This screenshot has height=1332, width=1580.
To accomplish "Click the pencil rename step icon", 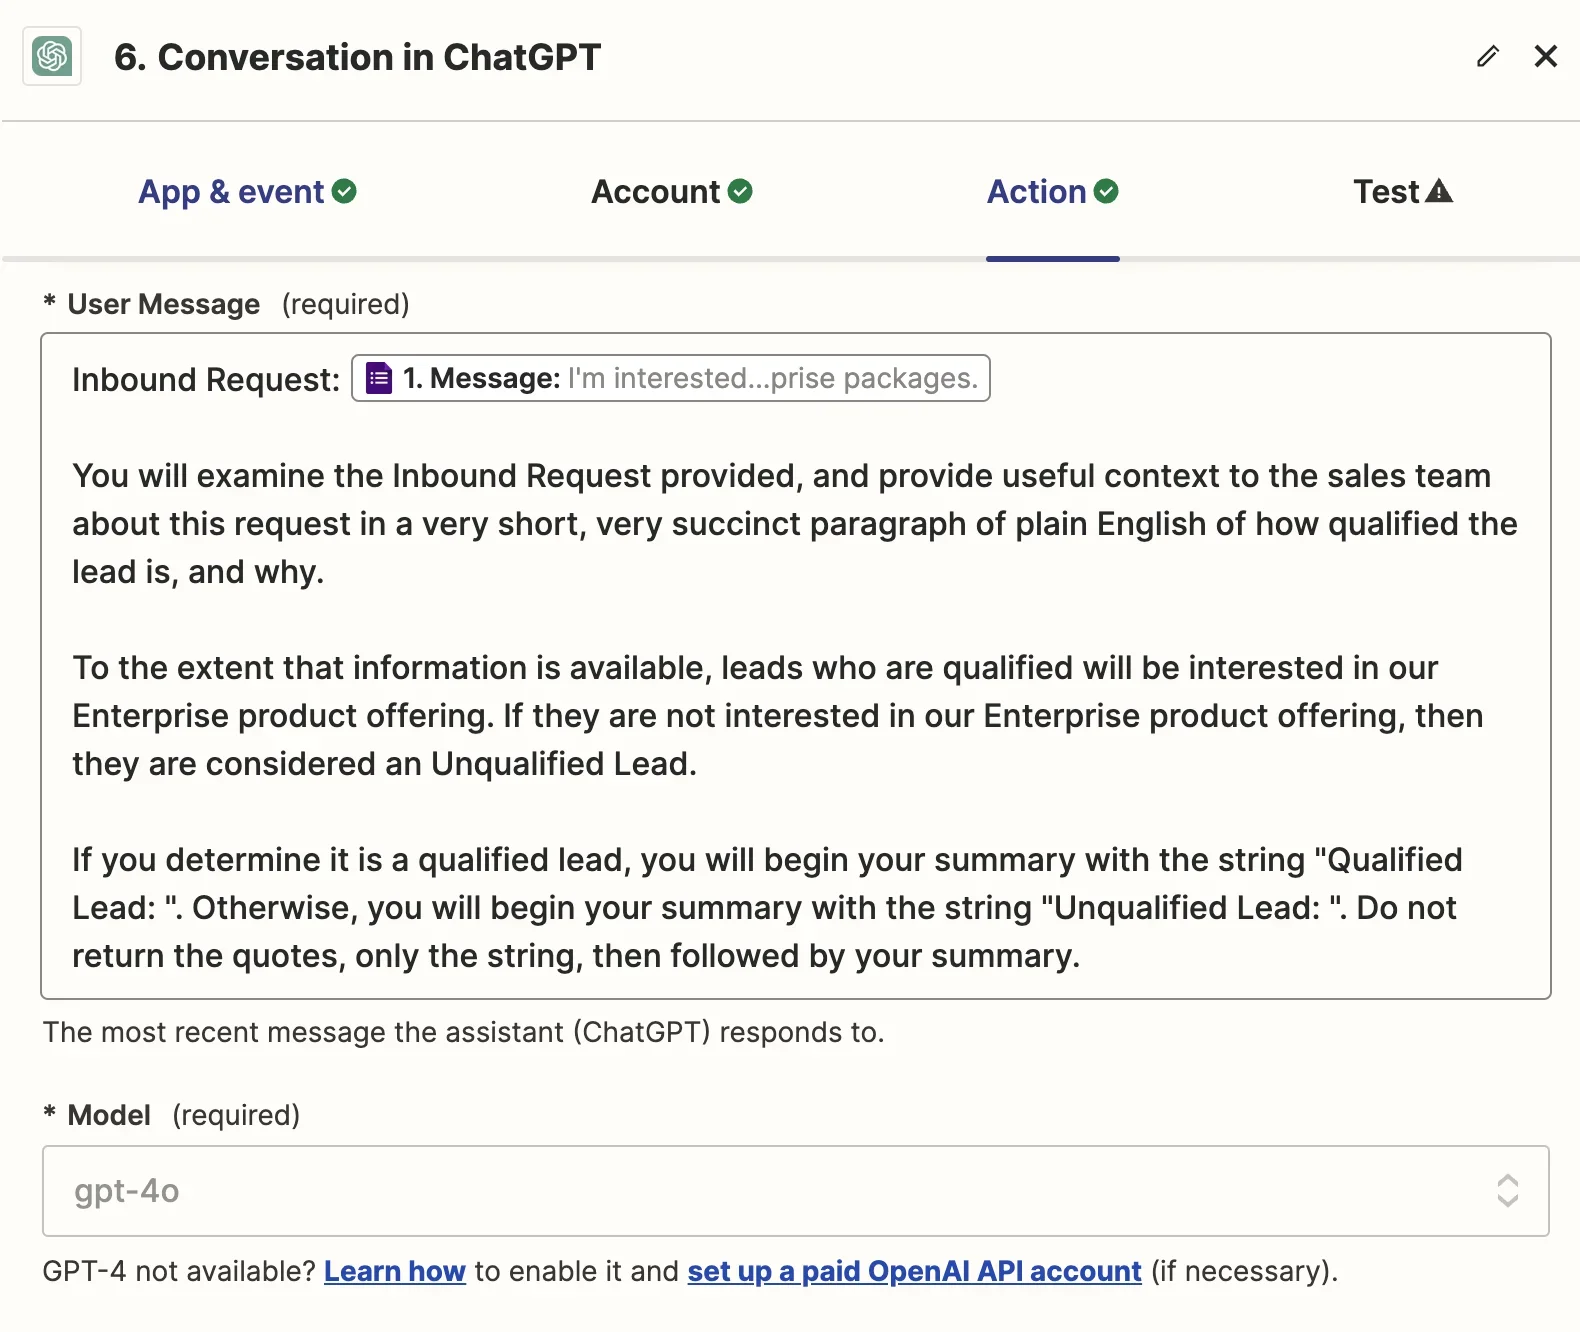I will click(1487, 56).
